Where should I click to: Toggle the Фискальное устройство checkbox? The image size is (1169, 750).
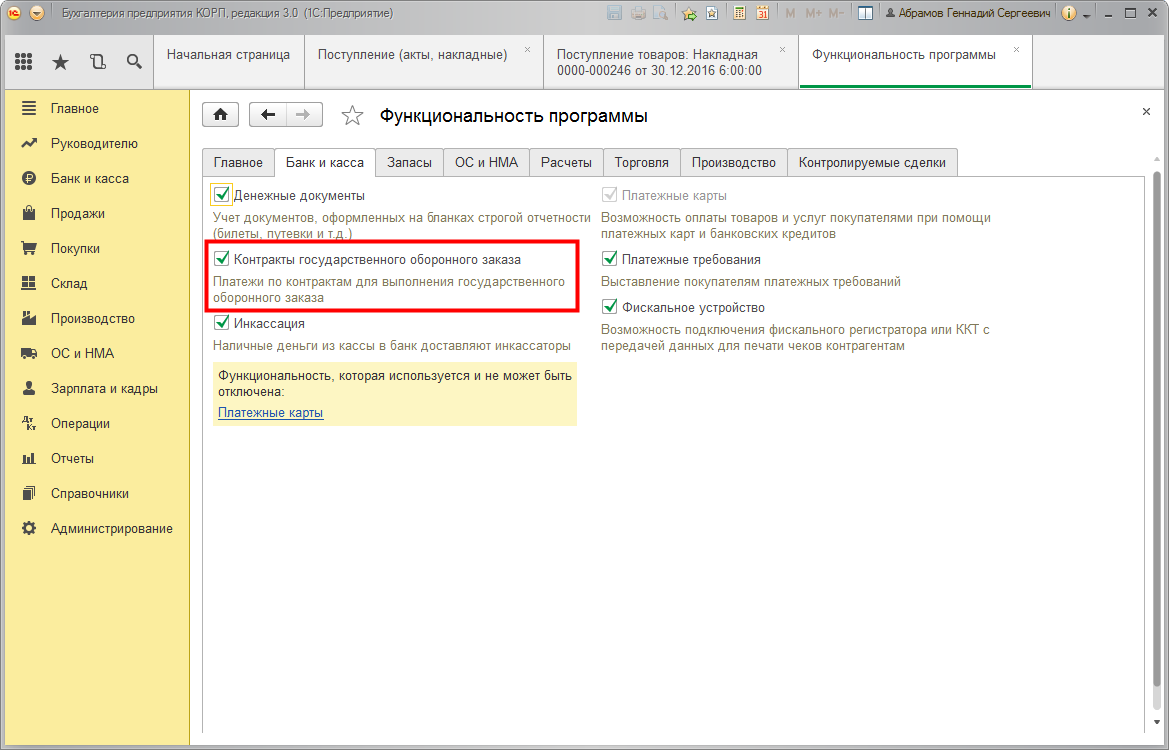(x=610, y=307)
